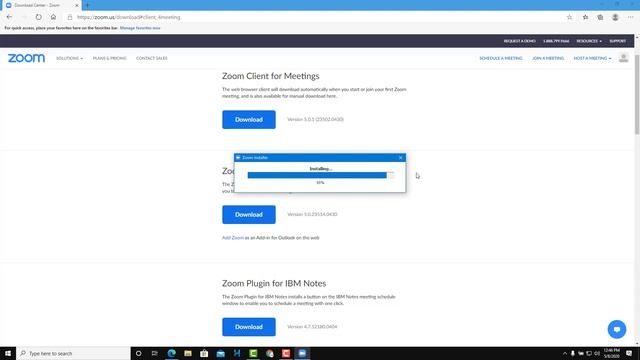The width and height of the screenshot is (640, 360).
Task: Open Task View on taskbar
Action: [x=155, y=353]
